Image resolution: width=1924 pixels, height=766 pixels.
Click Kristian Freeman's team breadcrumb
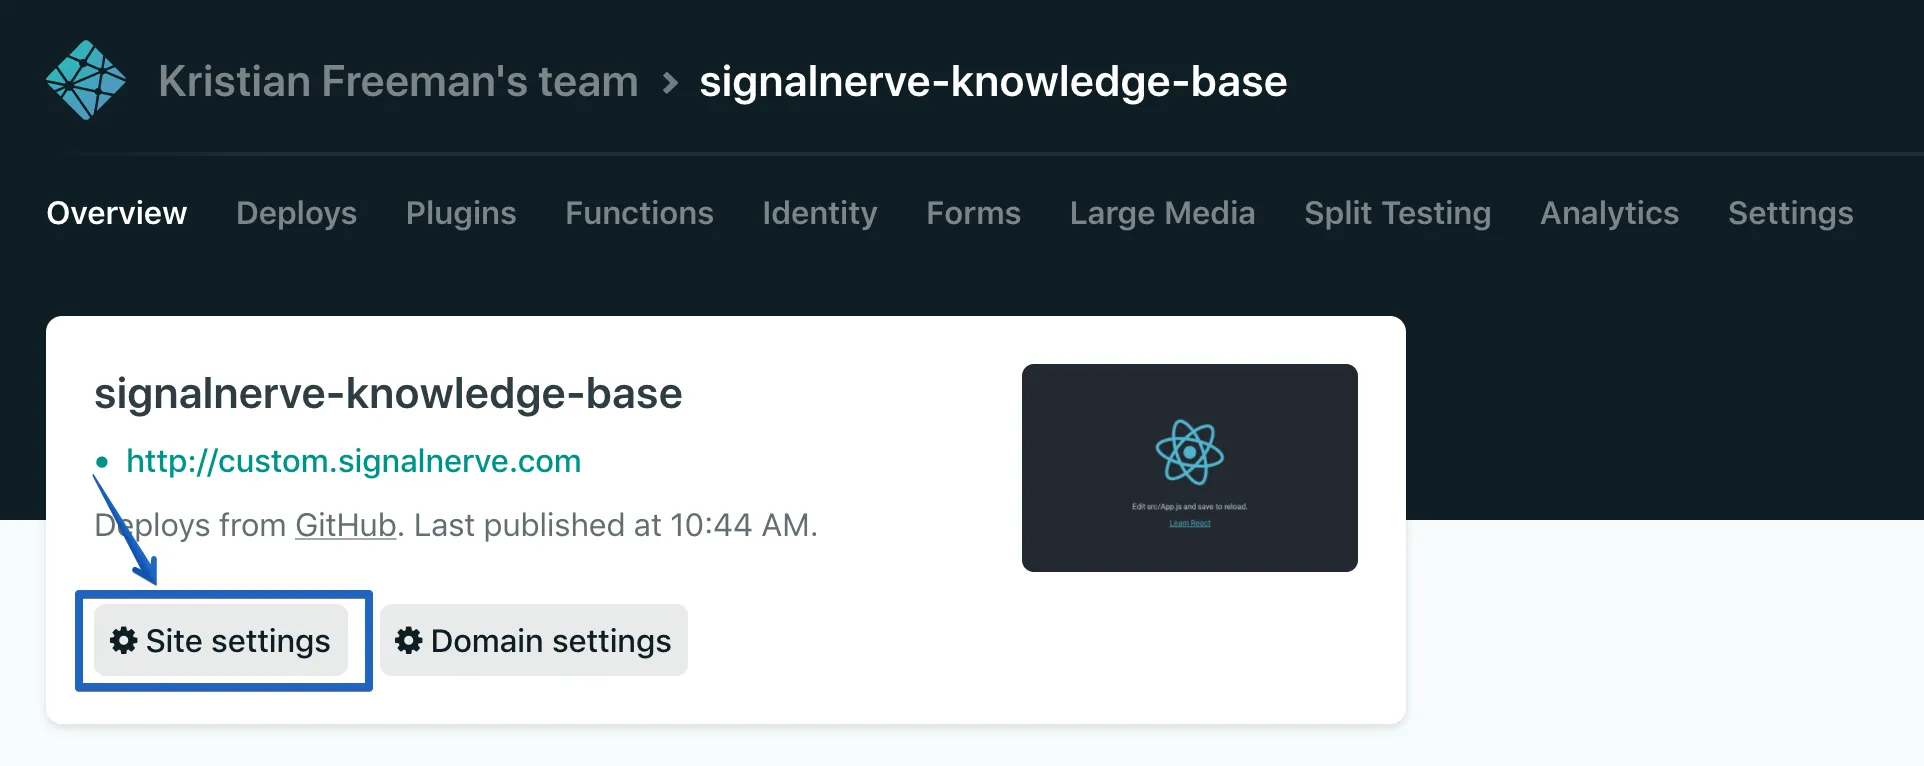[397, 81]
